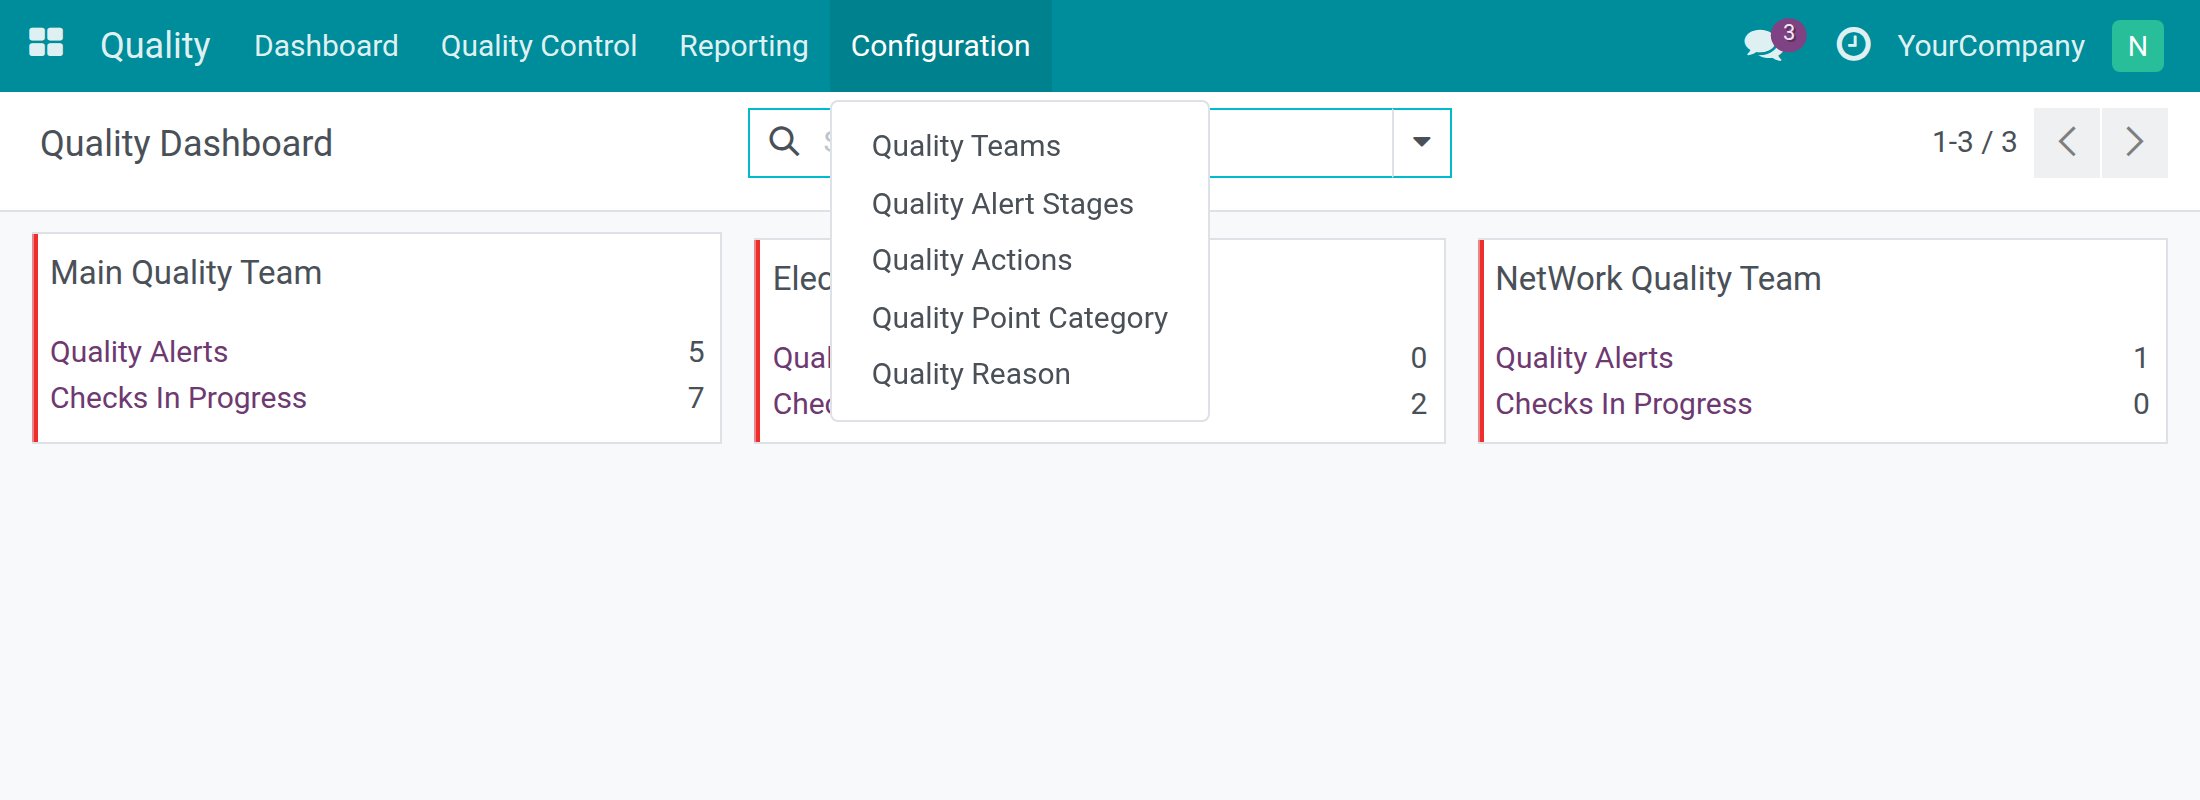The width and height of the screenshot is (2200, 800).
Task: Click the NetWork Quality Team card title
Action: point(1658,279)
